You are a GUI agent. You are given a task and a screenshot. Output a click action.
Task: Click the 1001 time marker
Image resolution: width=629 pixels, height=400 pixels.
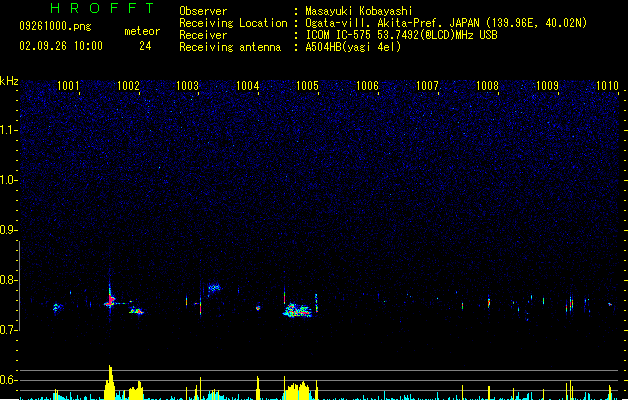[68, 86]
